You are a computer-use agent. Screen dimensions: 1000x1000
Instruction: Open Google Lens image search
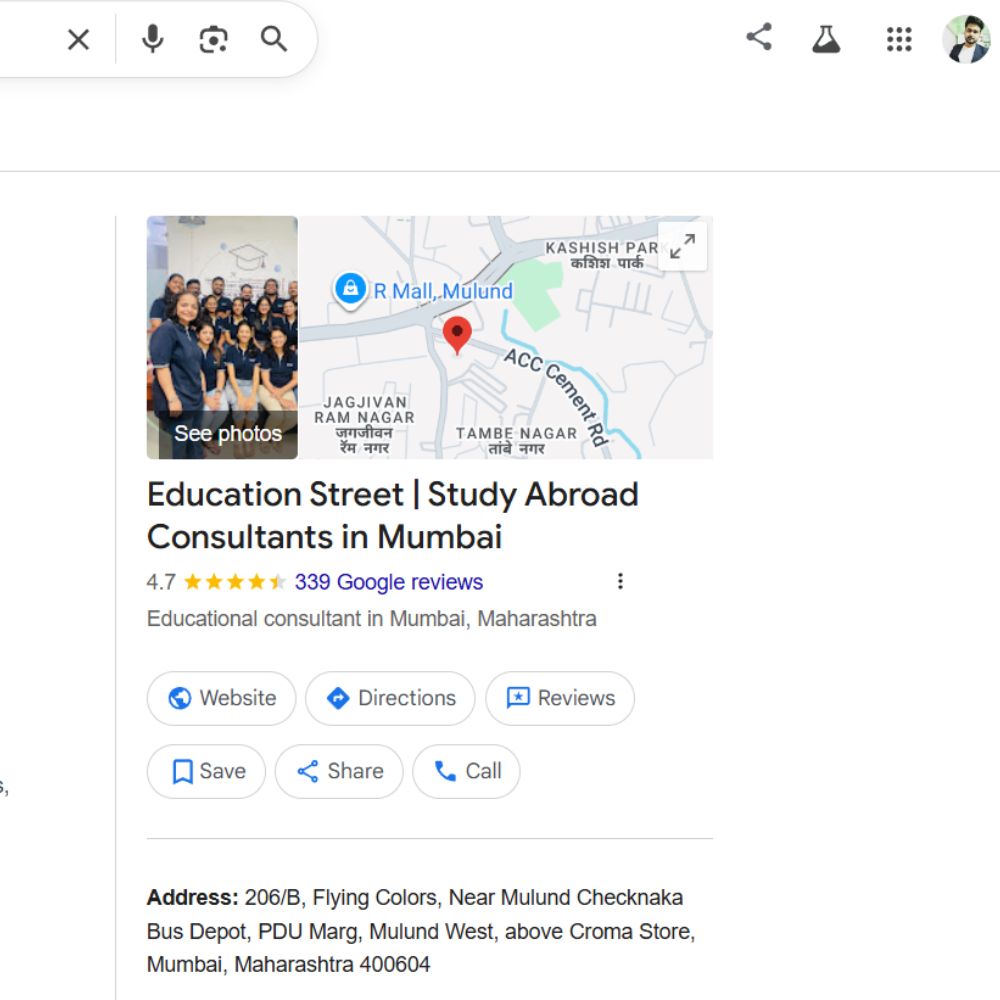[x=213, y=39]
